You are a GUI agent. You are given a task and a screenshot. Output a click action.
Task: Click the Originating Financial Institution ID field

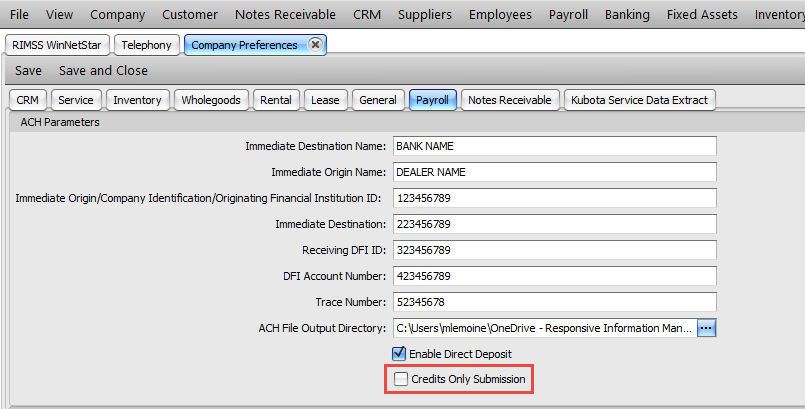(554, 198)
